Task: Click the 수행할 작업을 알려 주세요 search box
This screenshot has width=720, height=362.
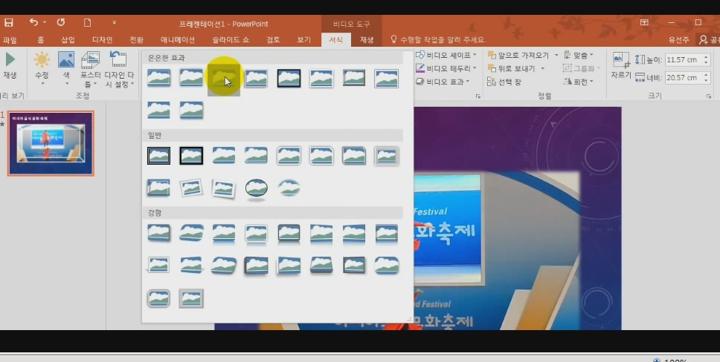Action: pos(438,40)
